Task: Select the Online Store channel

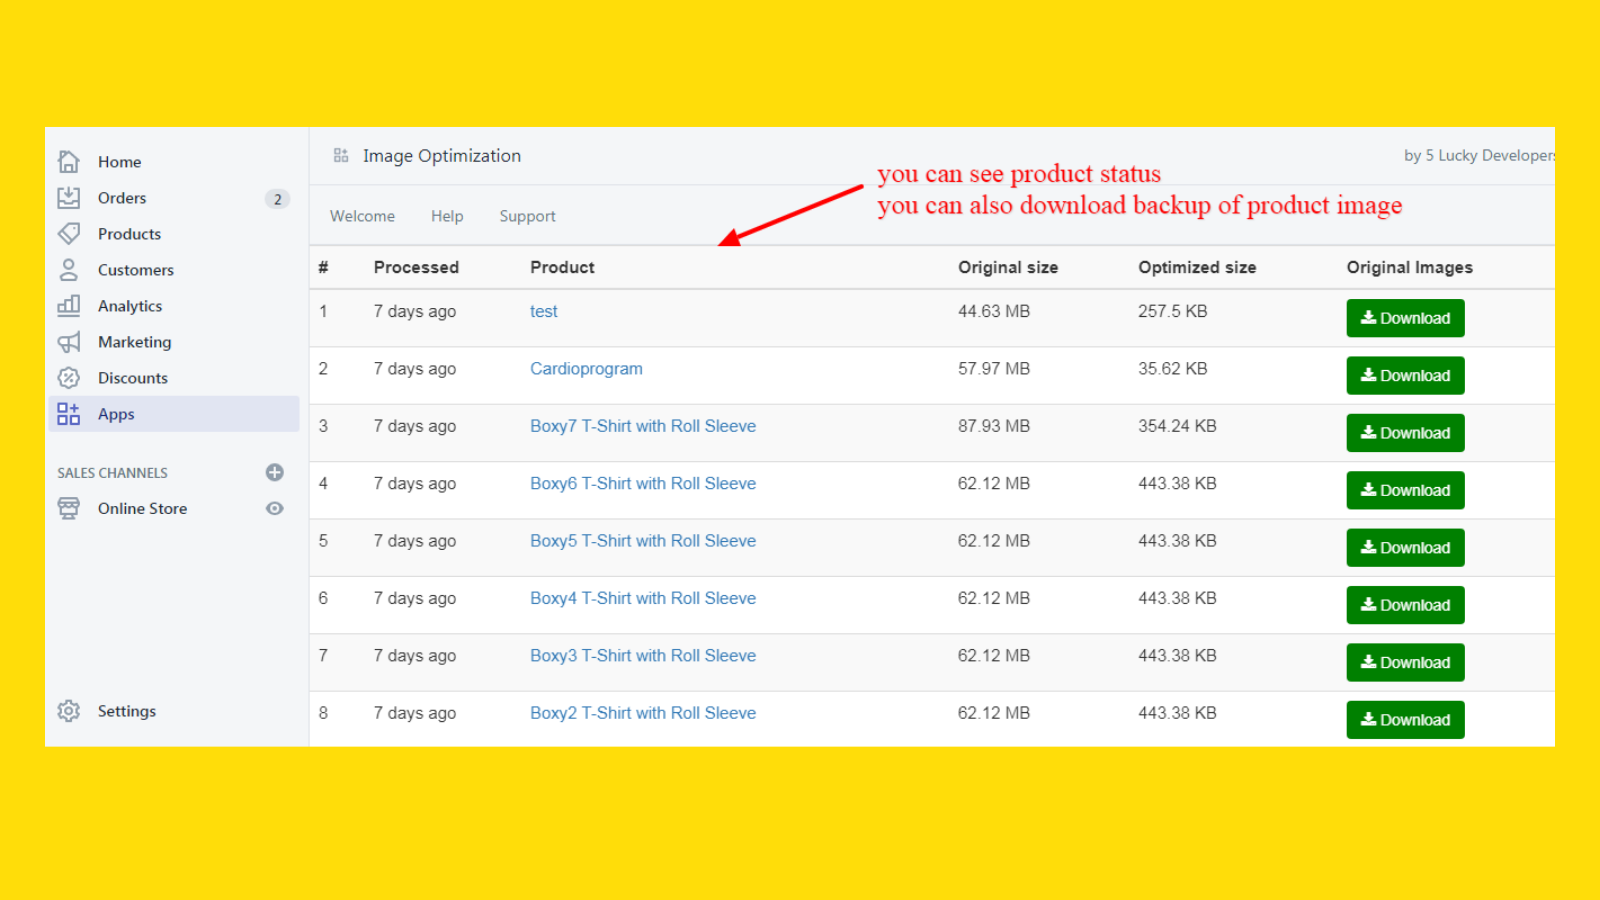Action: point(141,508)
